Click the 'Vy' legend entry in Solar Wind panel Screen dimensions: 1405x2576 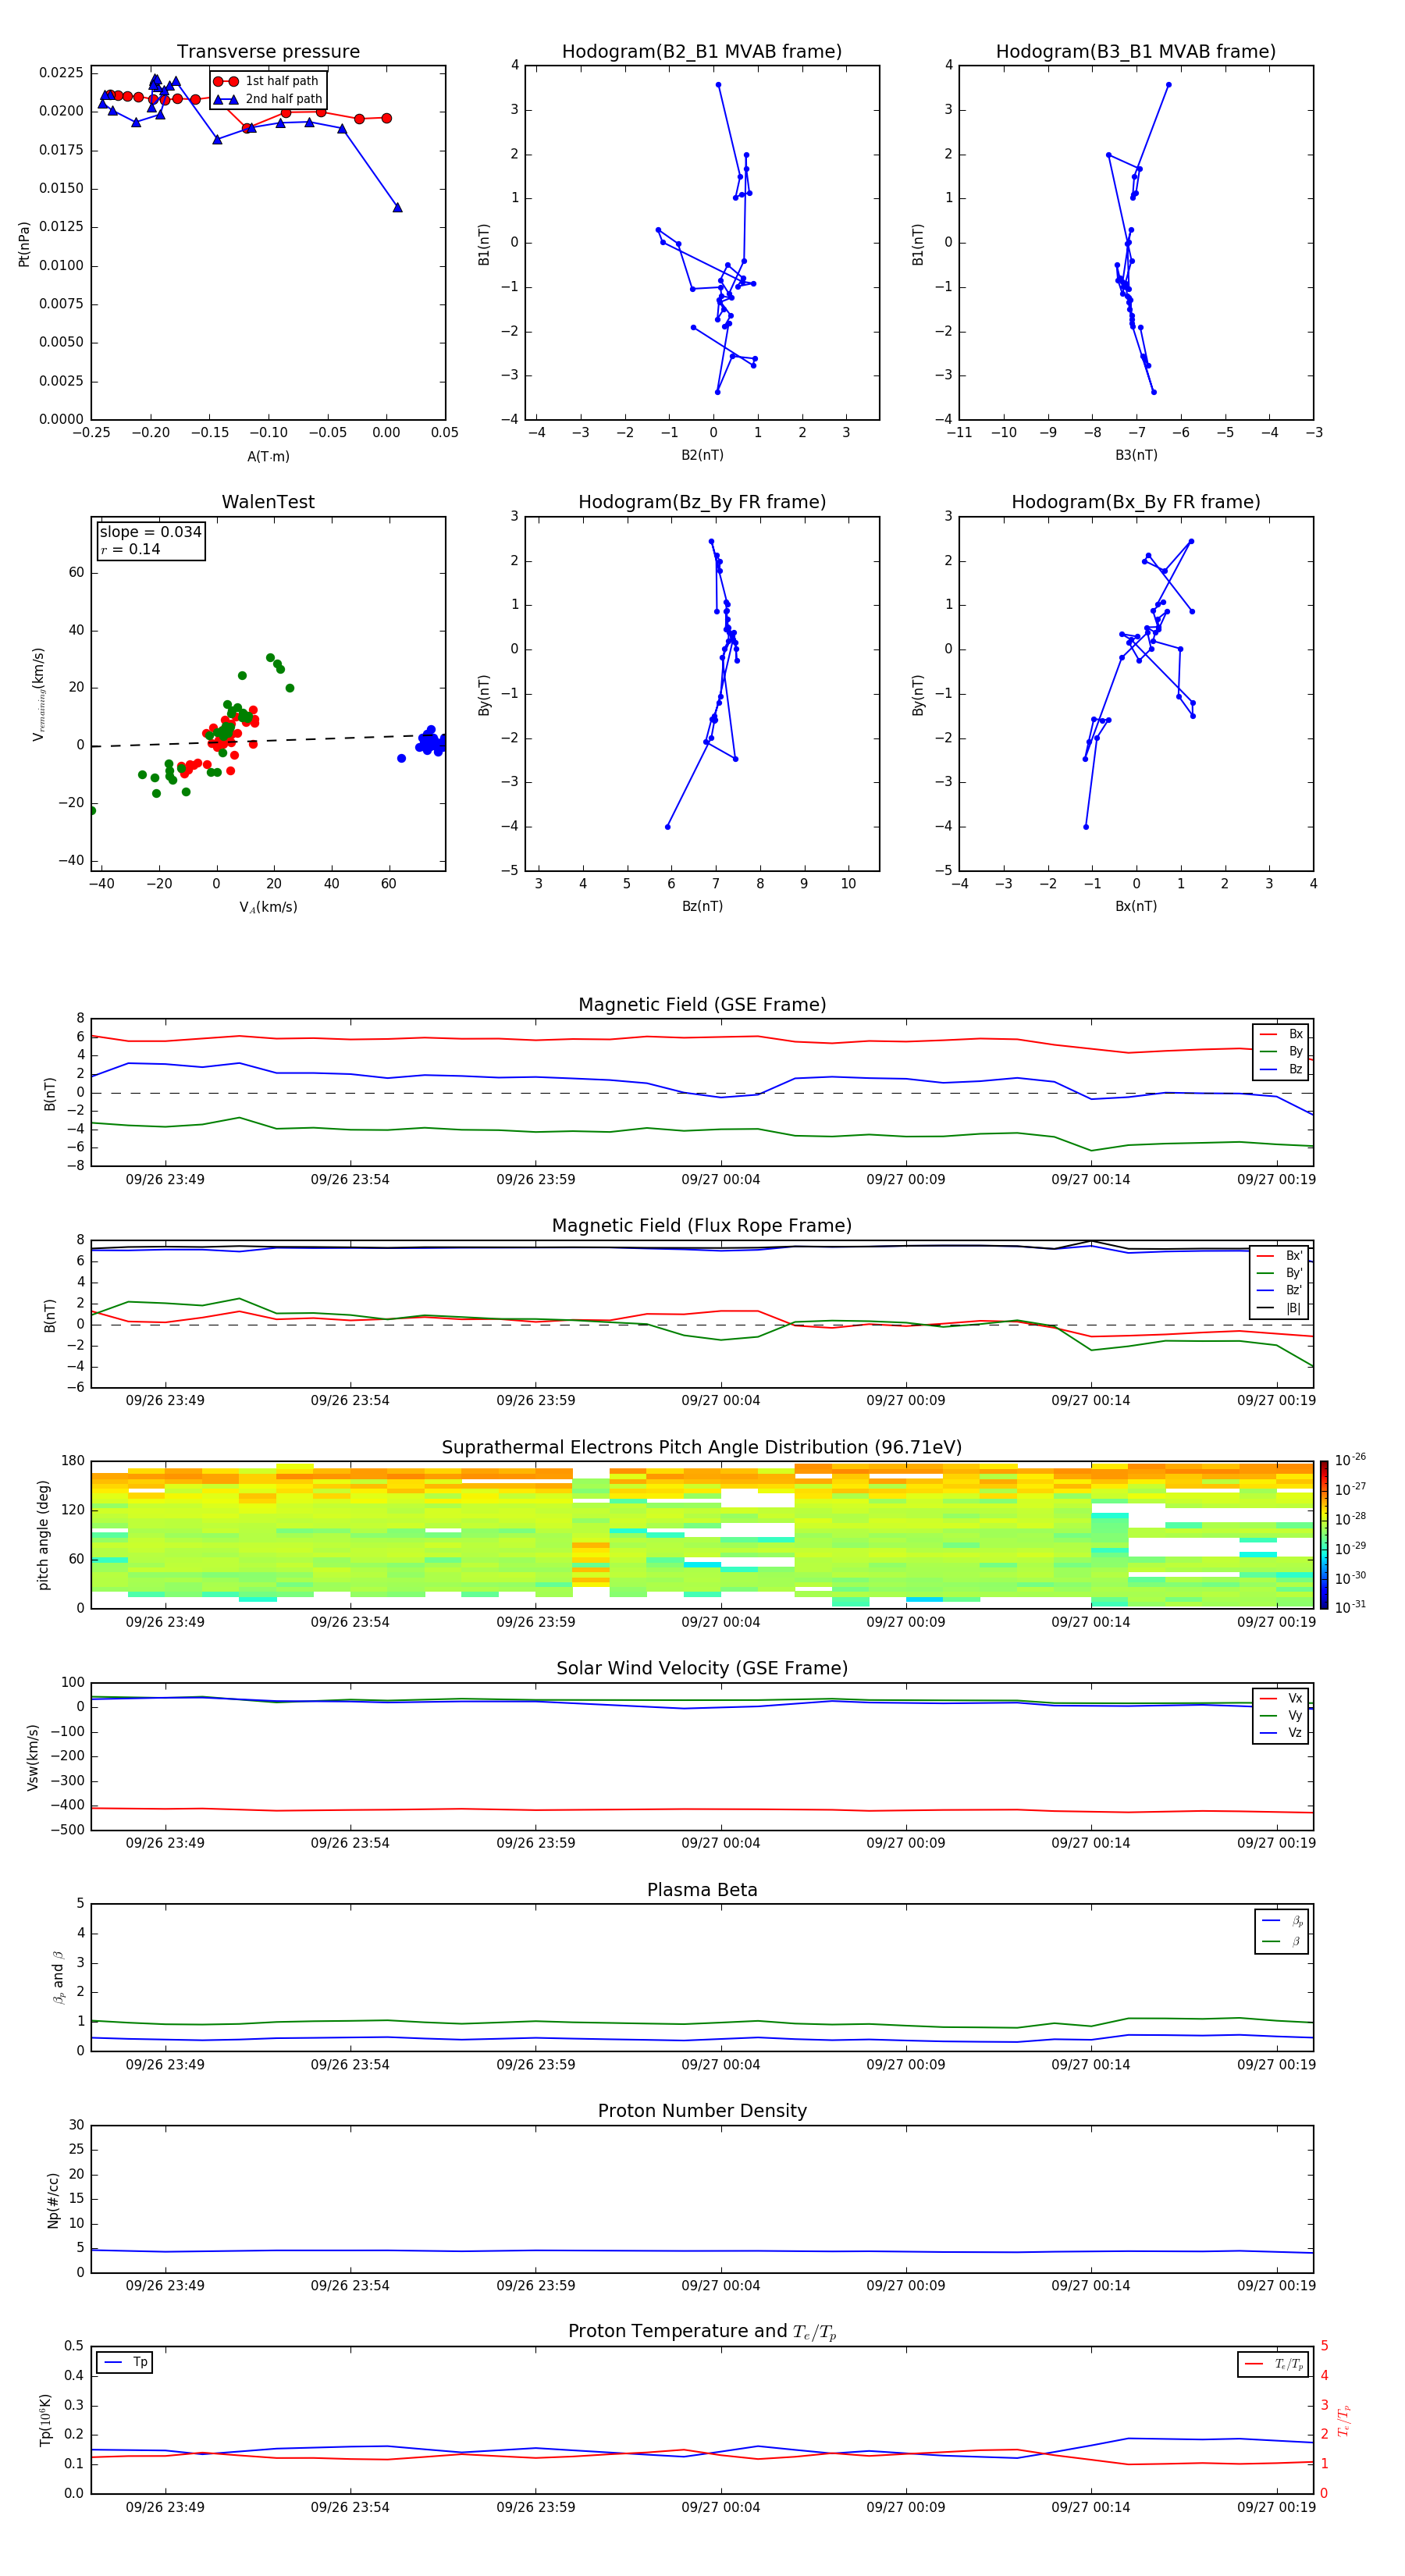coord(1281,1716)
